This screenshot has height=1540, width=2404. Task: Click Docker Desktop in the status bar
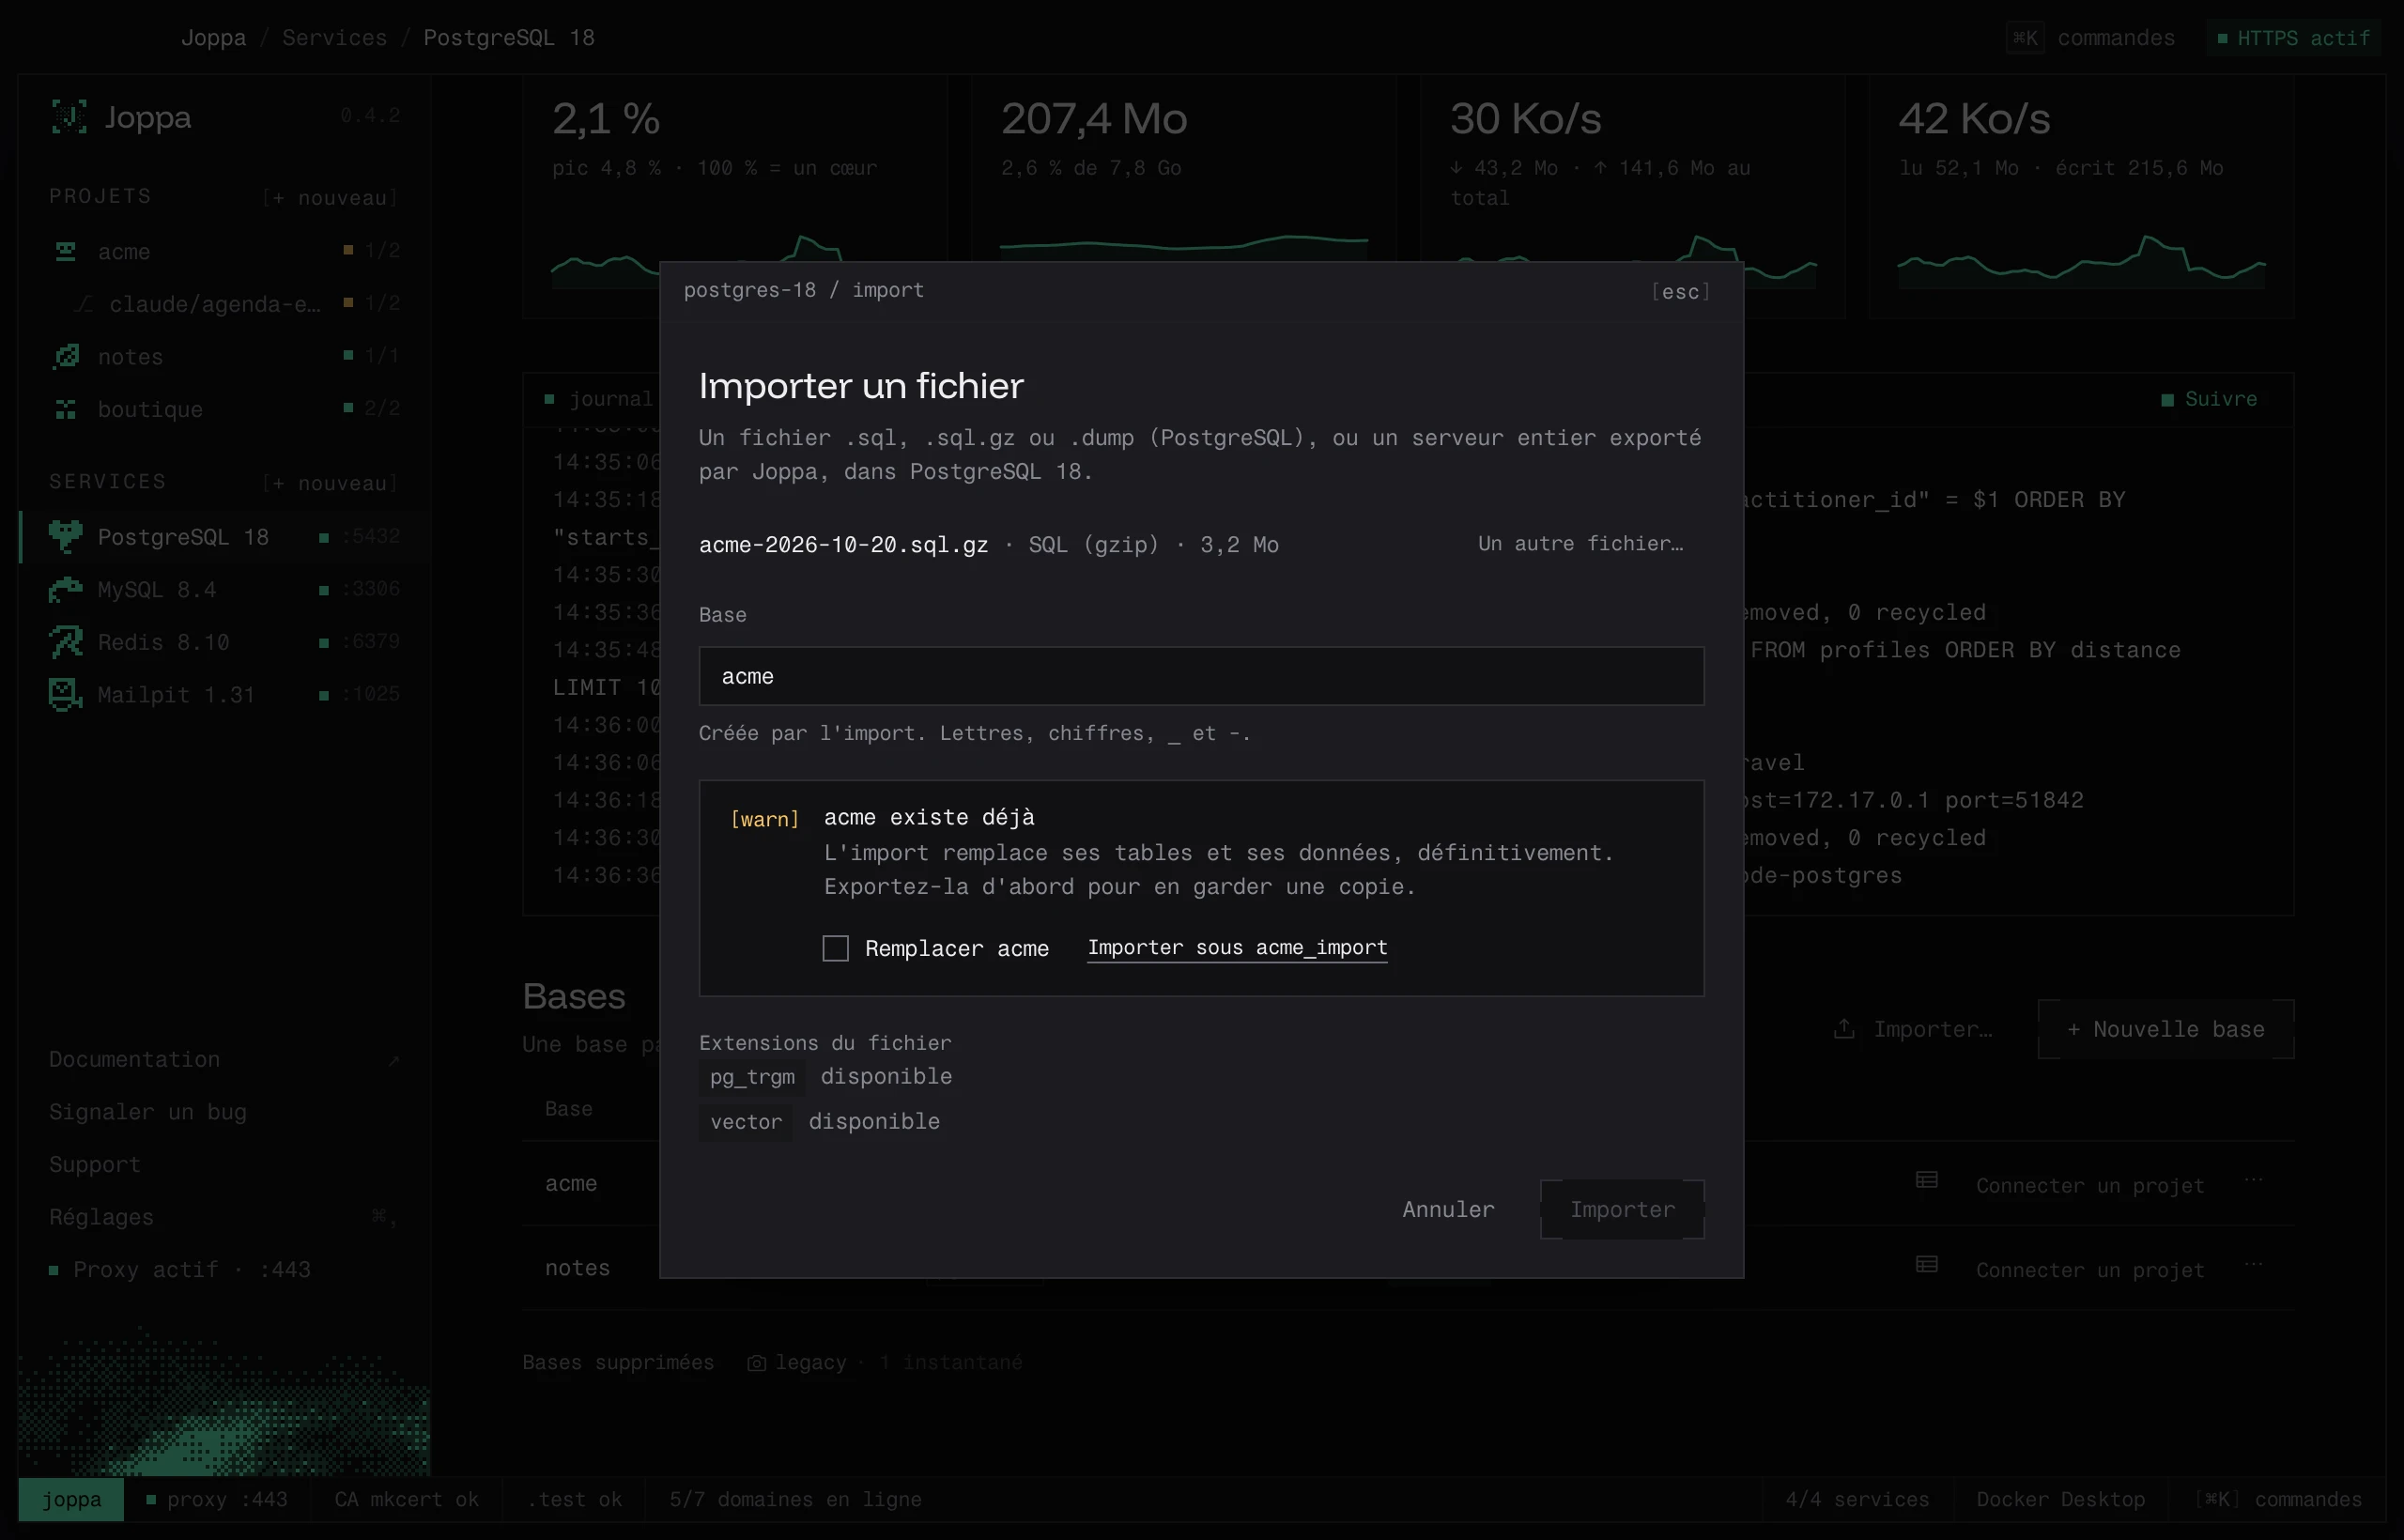pos(2060,1499)
